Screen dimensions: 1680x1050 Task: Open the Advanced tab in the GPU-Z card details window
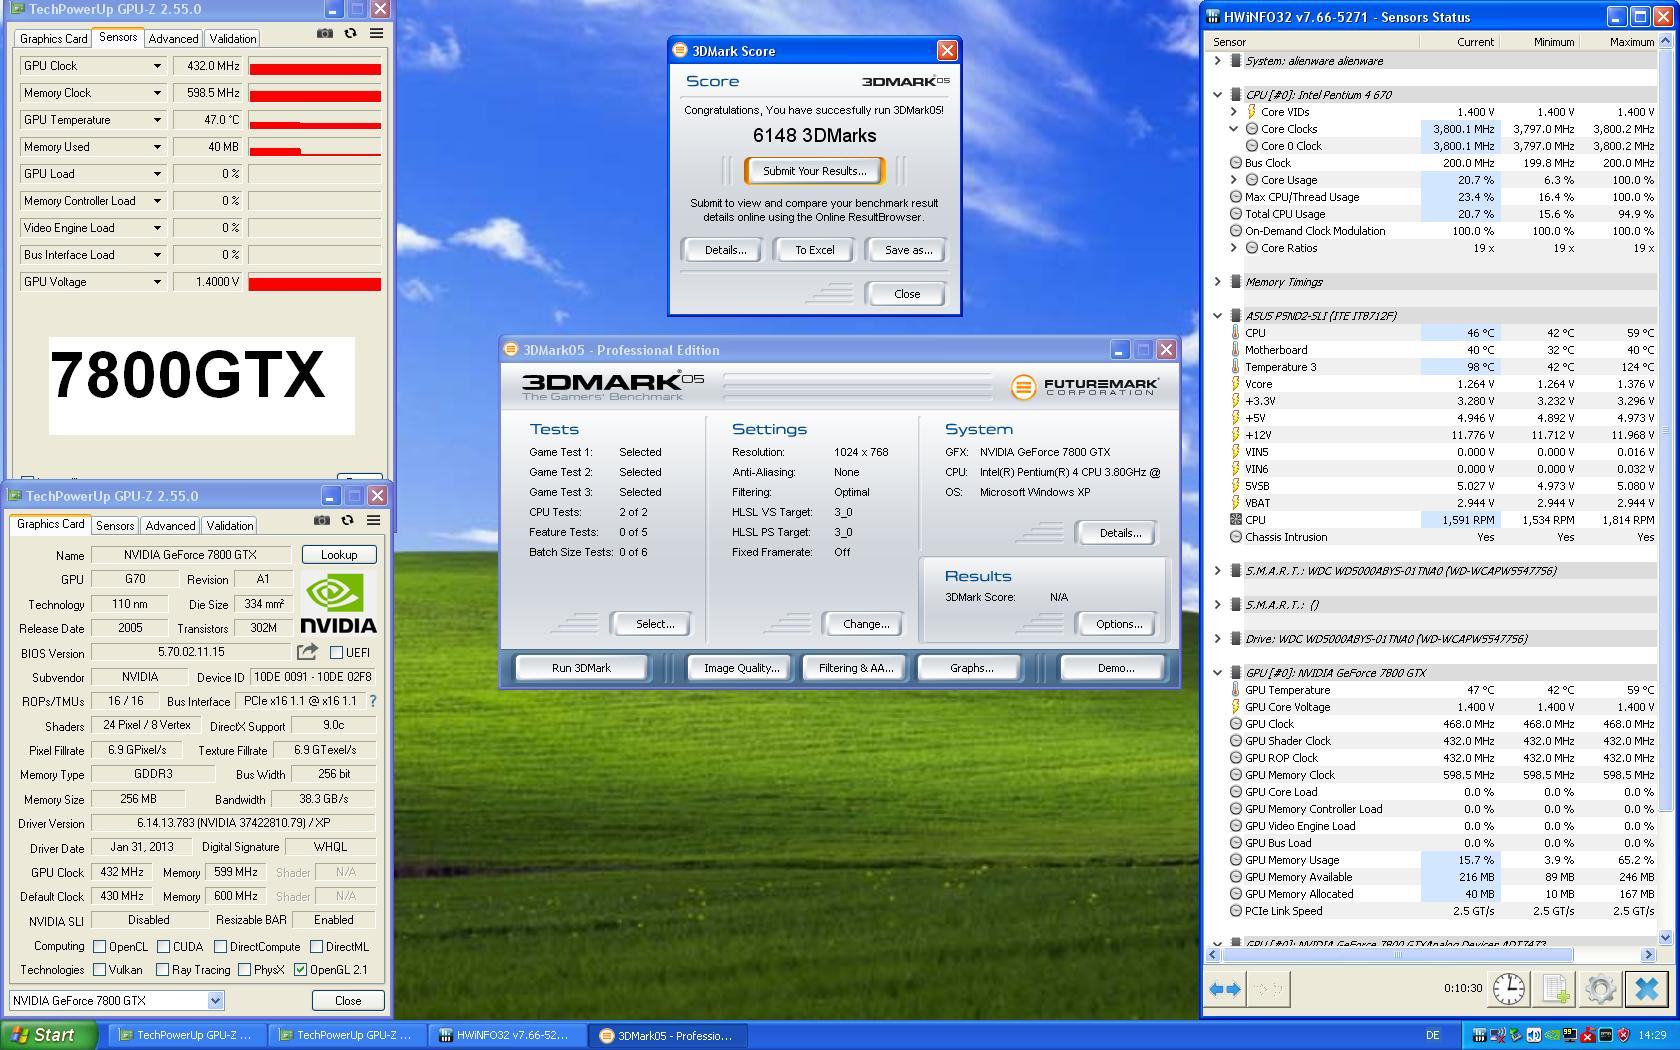point(170,526)
